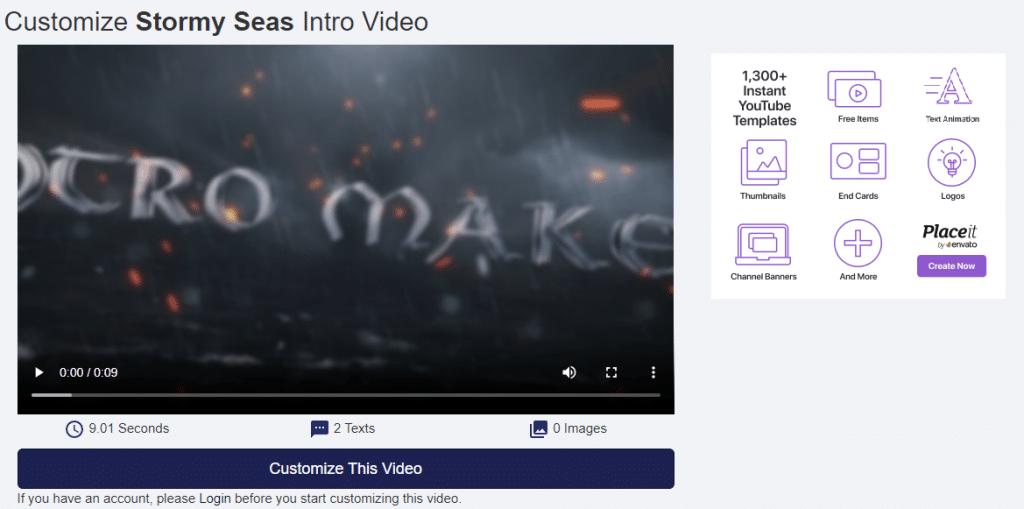Image resolution: width=1024 pixels, height=509 pixels.
Task: Click the chat icon beside 2 Texts
Action: click(x=320, y=429)
